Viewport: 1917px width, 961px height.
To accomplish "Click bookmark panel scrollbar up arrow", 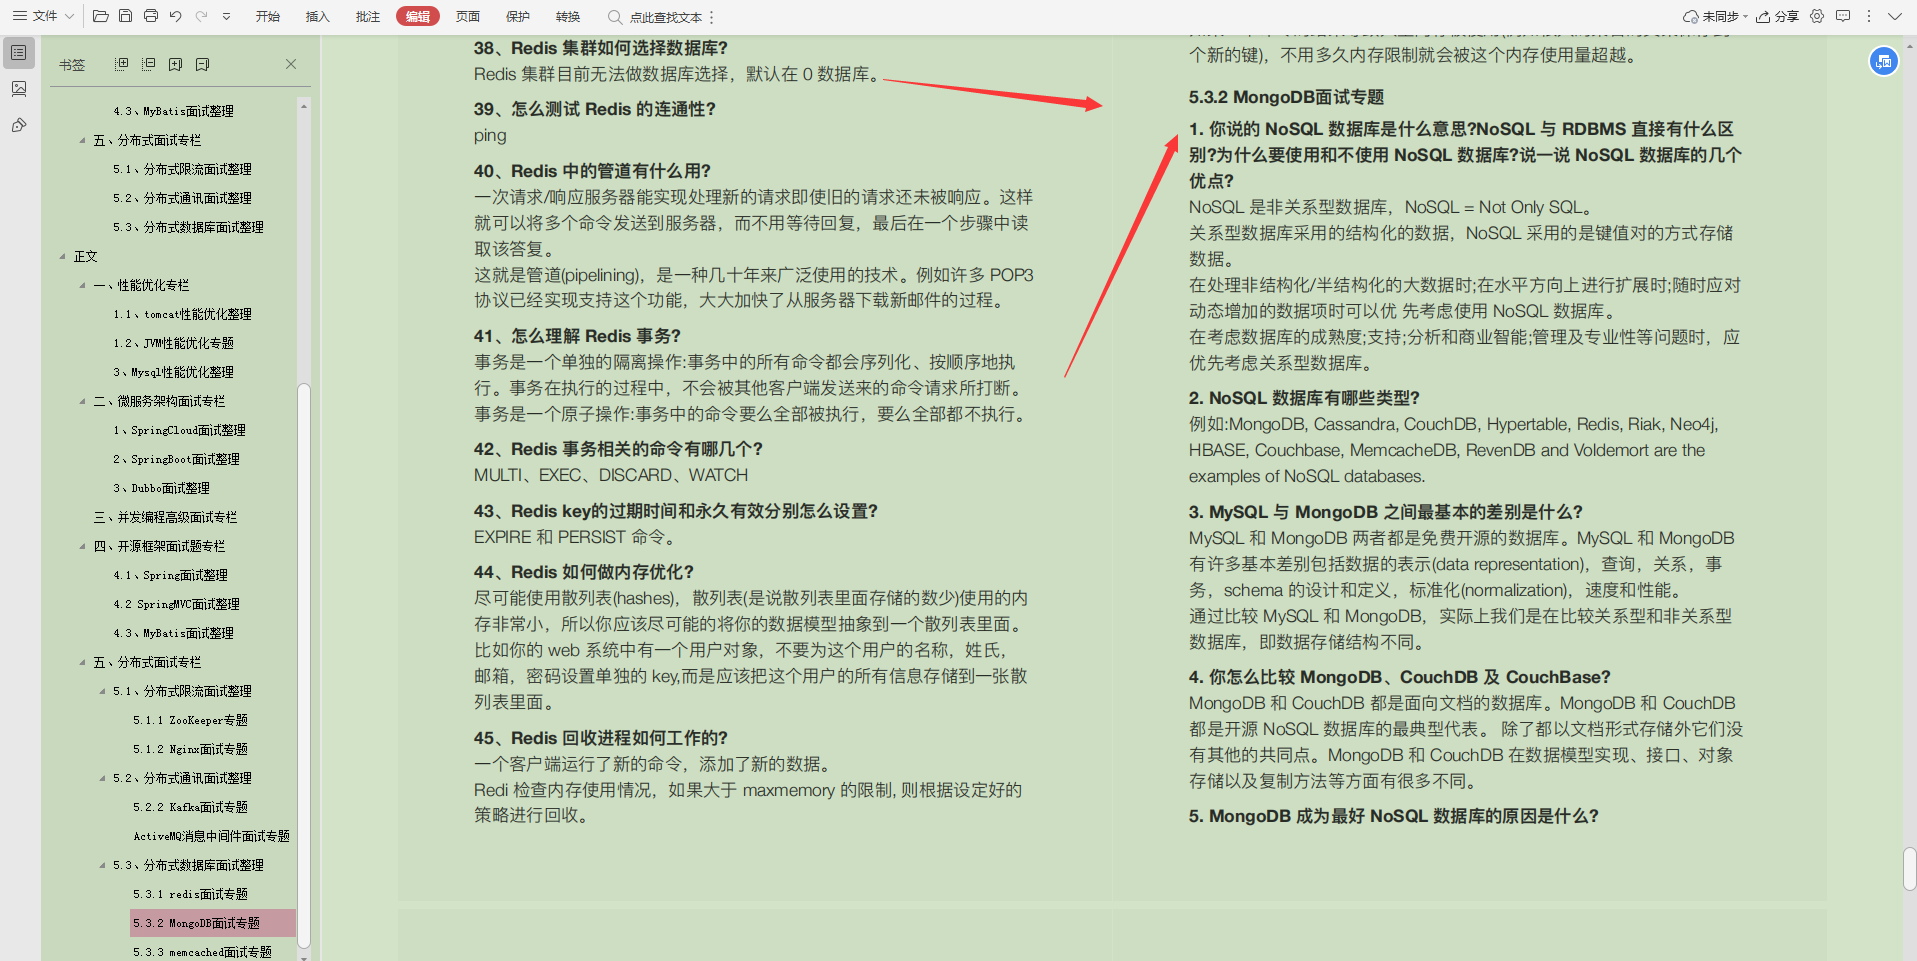I will click(x=304, y=105).
